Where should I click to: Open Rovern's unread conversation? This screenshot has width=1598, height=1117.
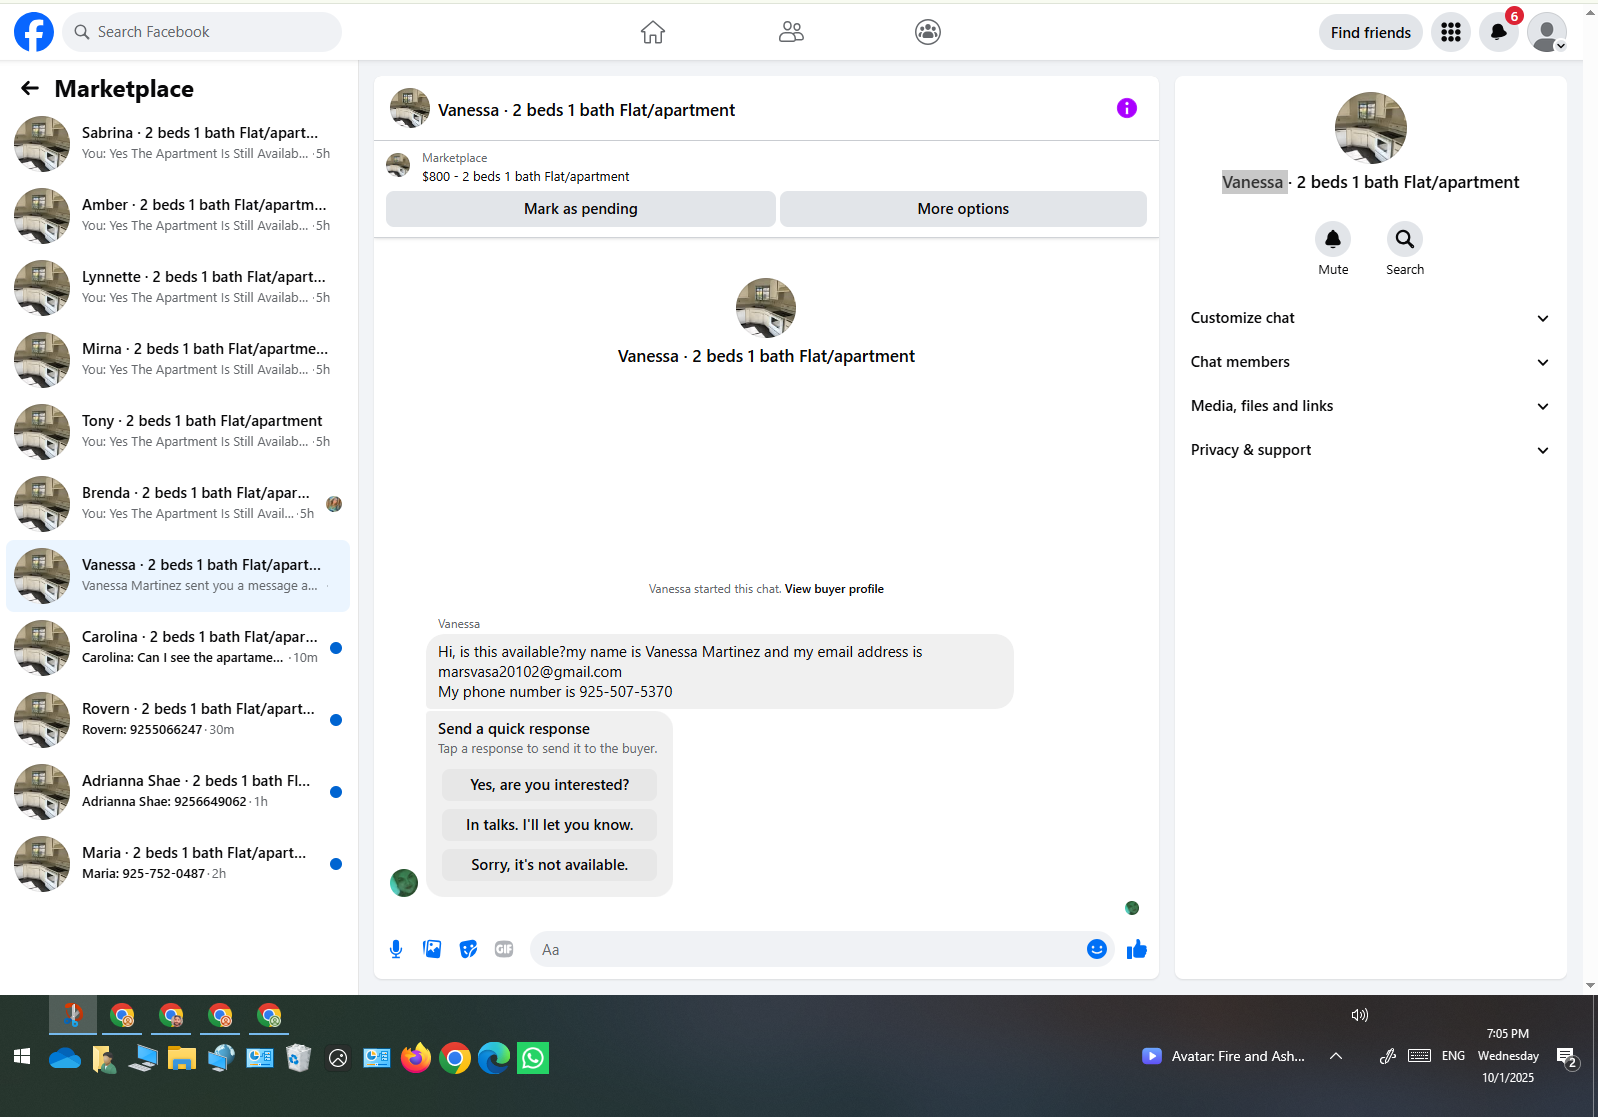pyautogui.click(x=178, y=720)
